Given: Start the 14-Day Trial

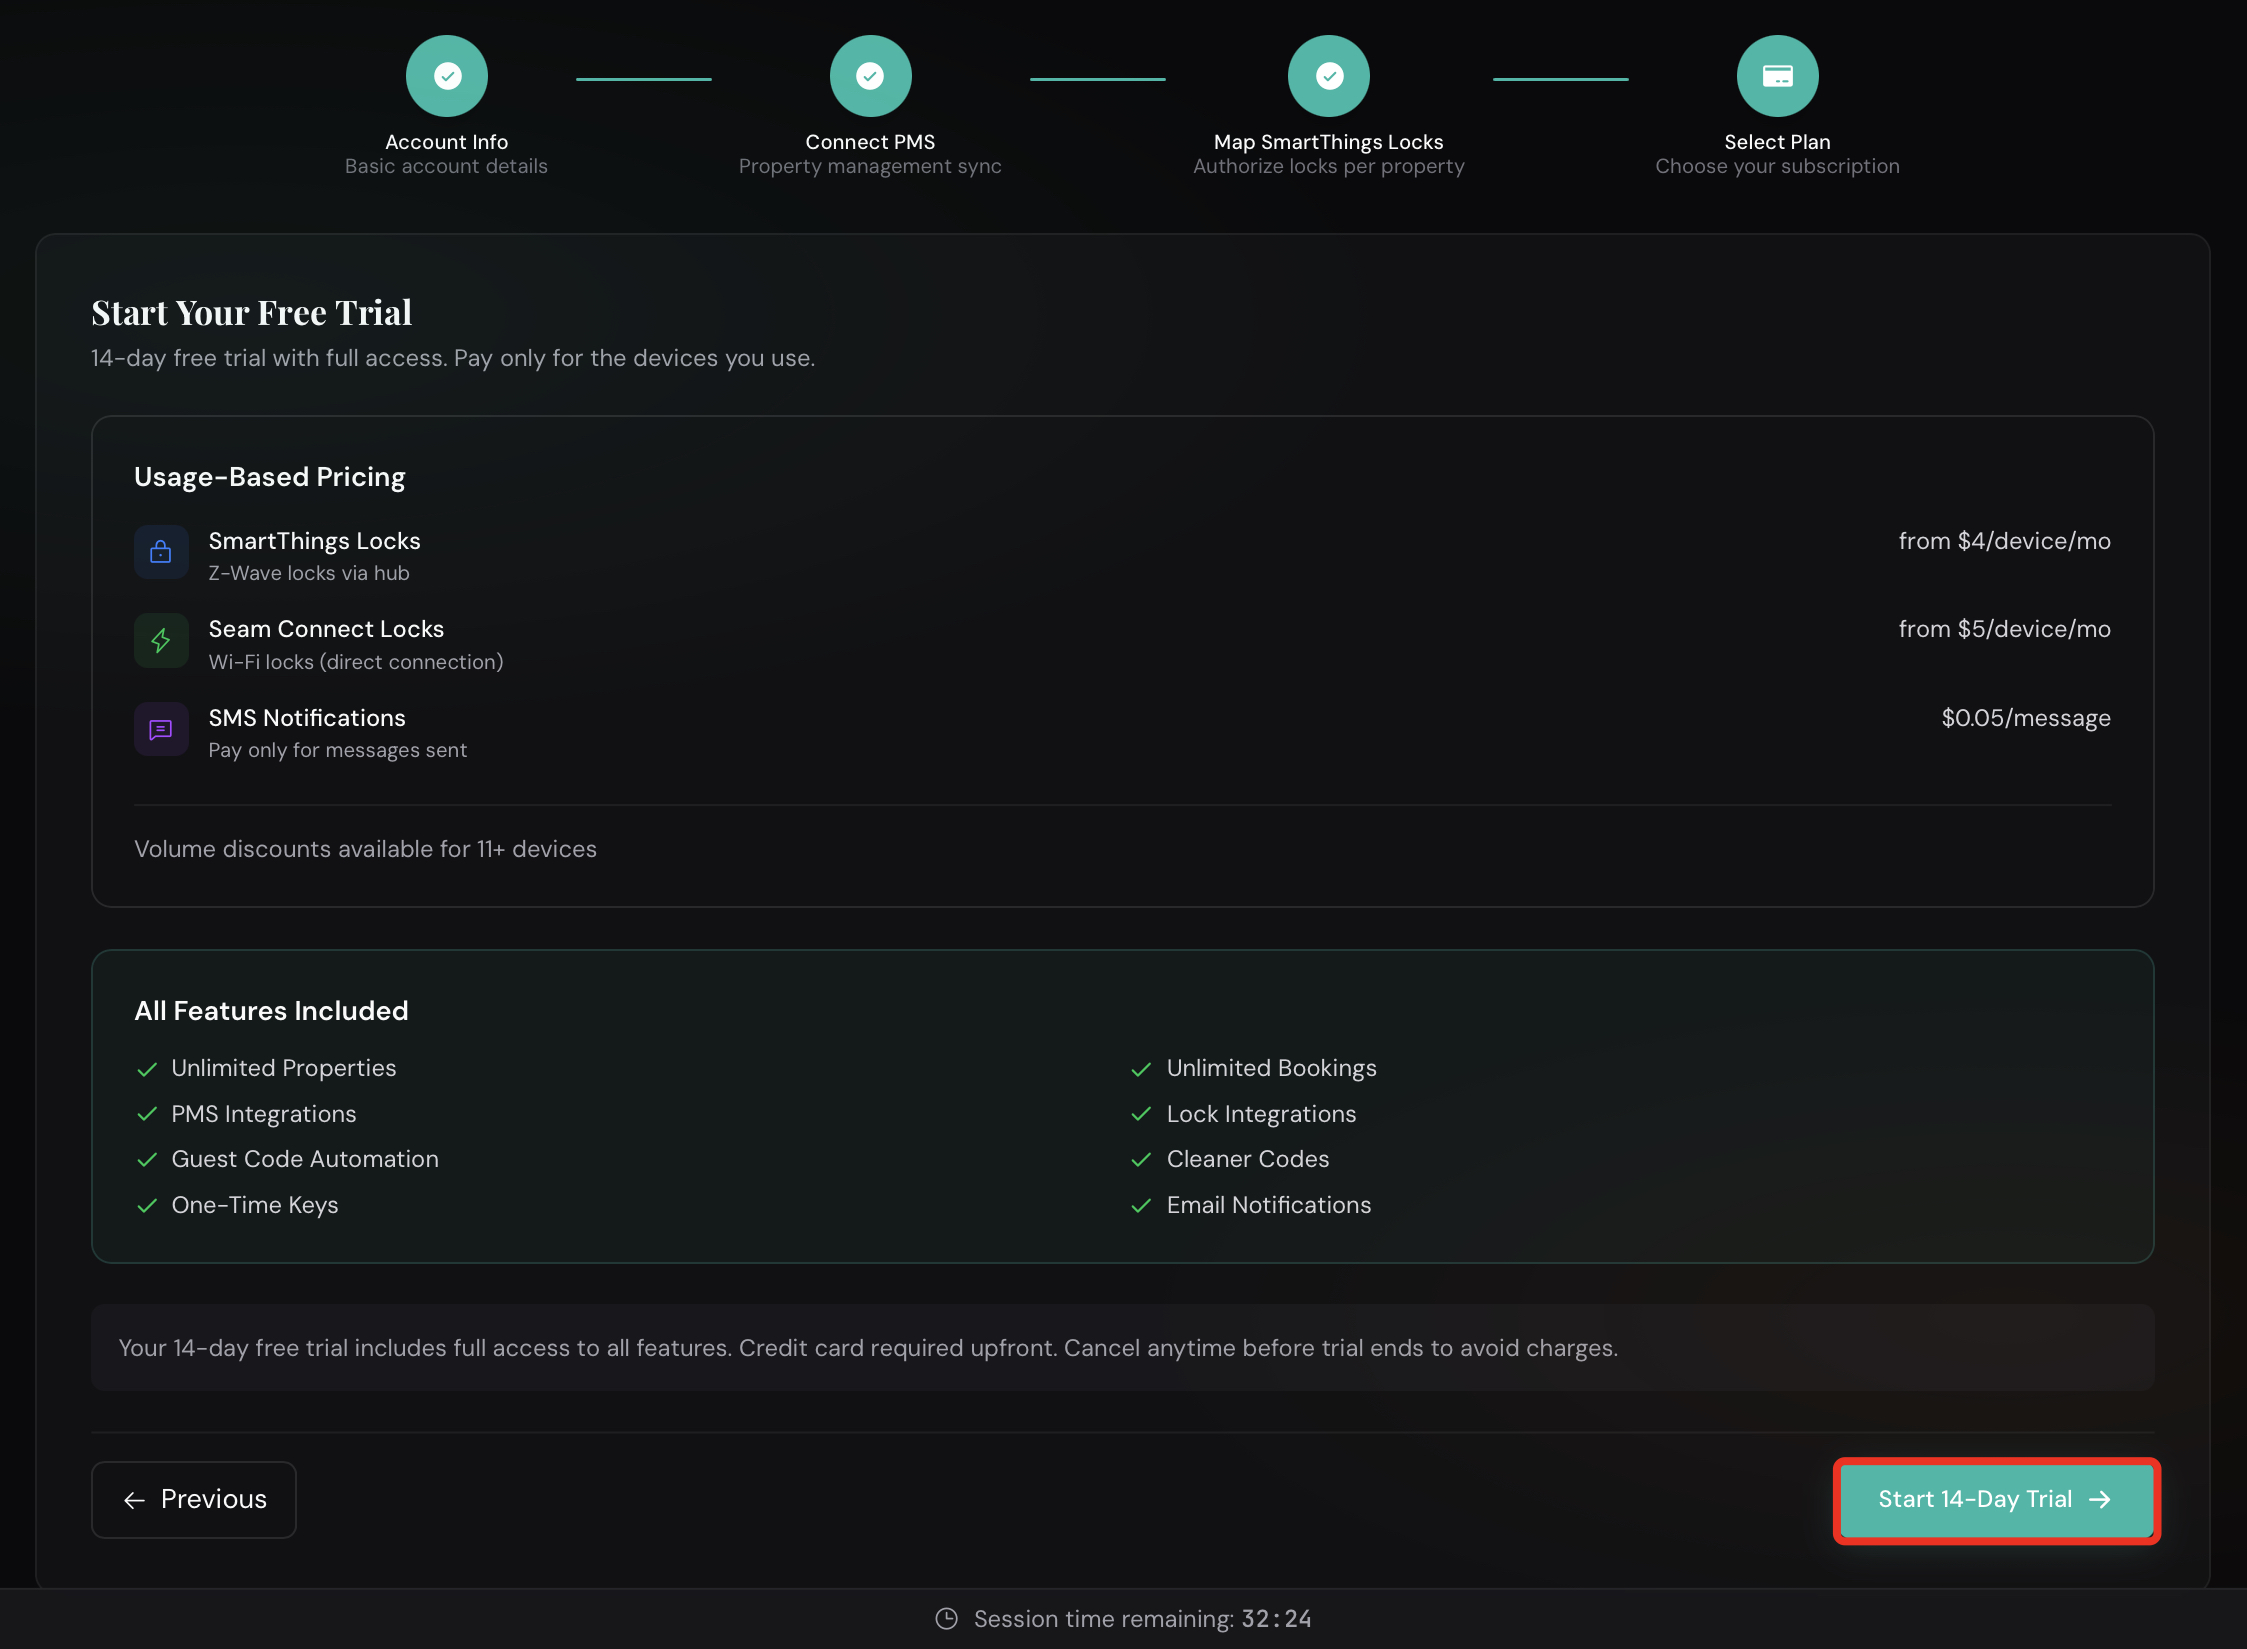Looking at the screenshot, I should tap(1996, 1500).
